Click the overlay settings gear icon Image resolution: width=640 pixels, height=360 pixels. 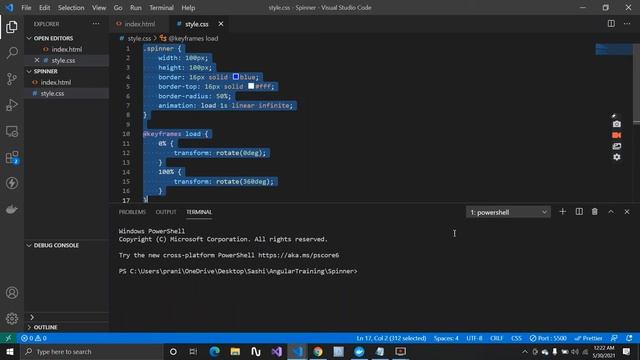click(x=616, y=157)
